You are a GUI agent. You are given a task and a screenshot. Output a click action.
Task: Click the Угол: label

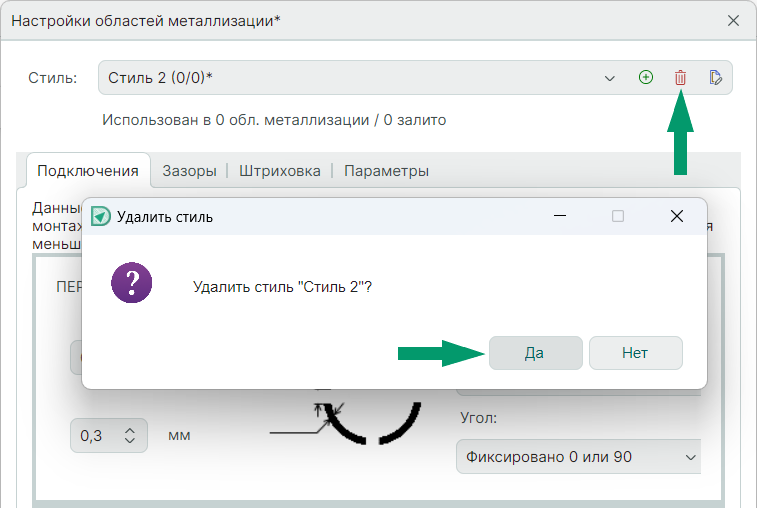478,417
